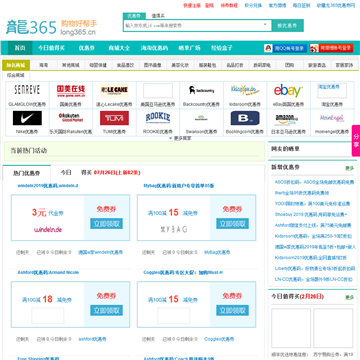The height and width of the screenshot is (360, 360).
Task: Open 优惠券 in the main navigation bar
Action: click(86, 48)
